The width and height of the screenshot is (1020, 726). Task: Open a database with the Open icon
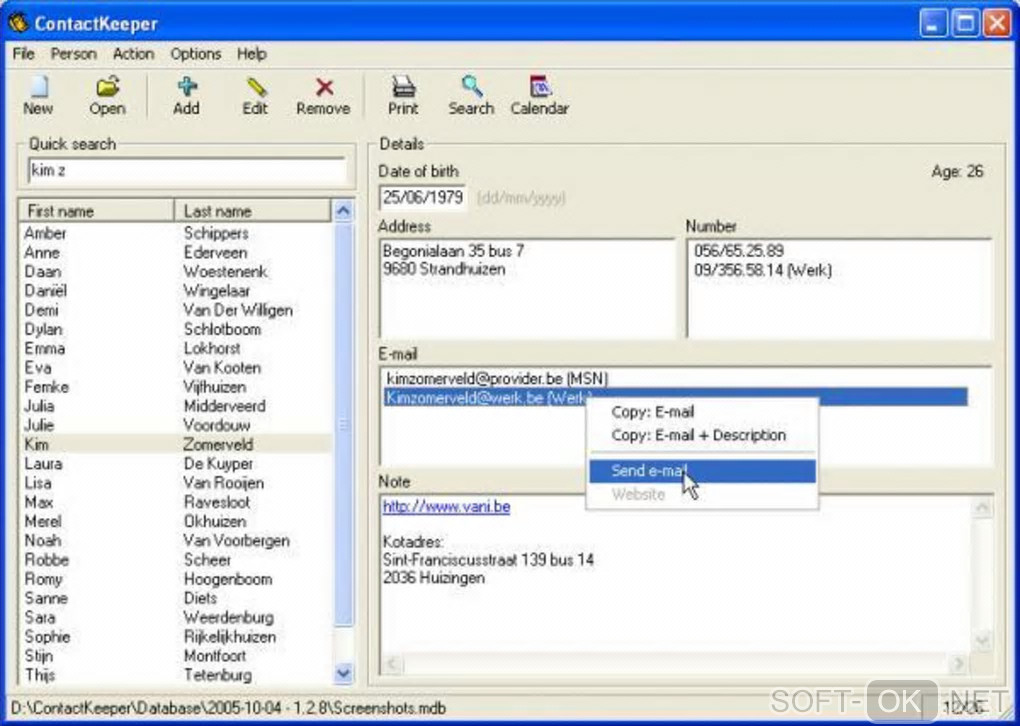(x=107, y=95)
